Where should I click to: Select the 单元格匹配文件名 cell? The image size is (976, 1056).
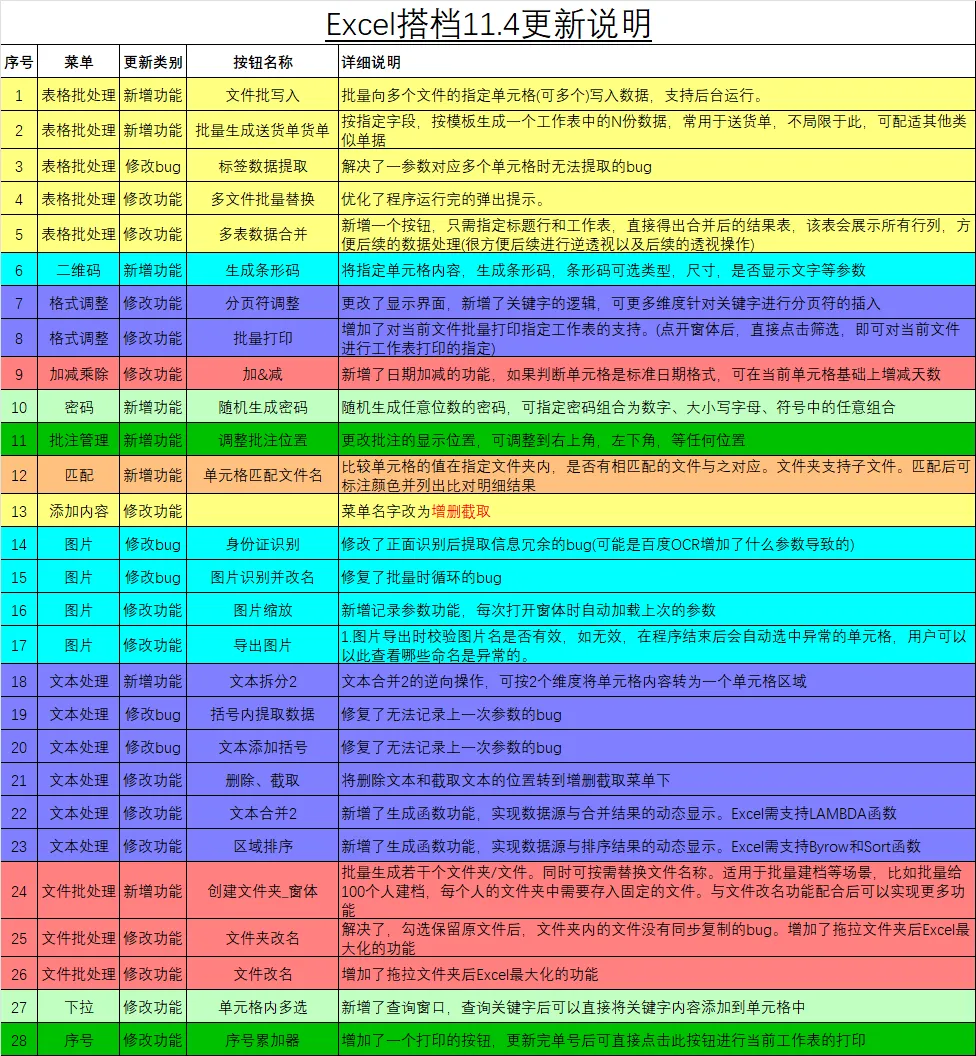pyautogui.click(x=263, y=475)
